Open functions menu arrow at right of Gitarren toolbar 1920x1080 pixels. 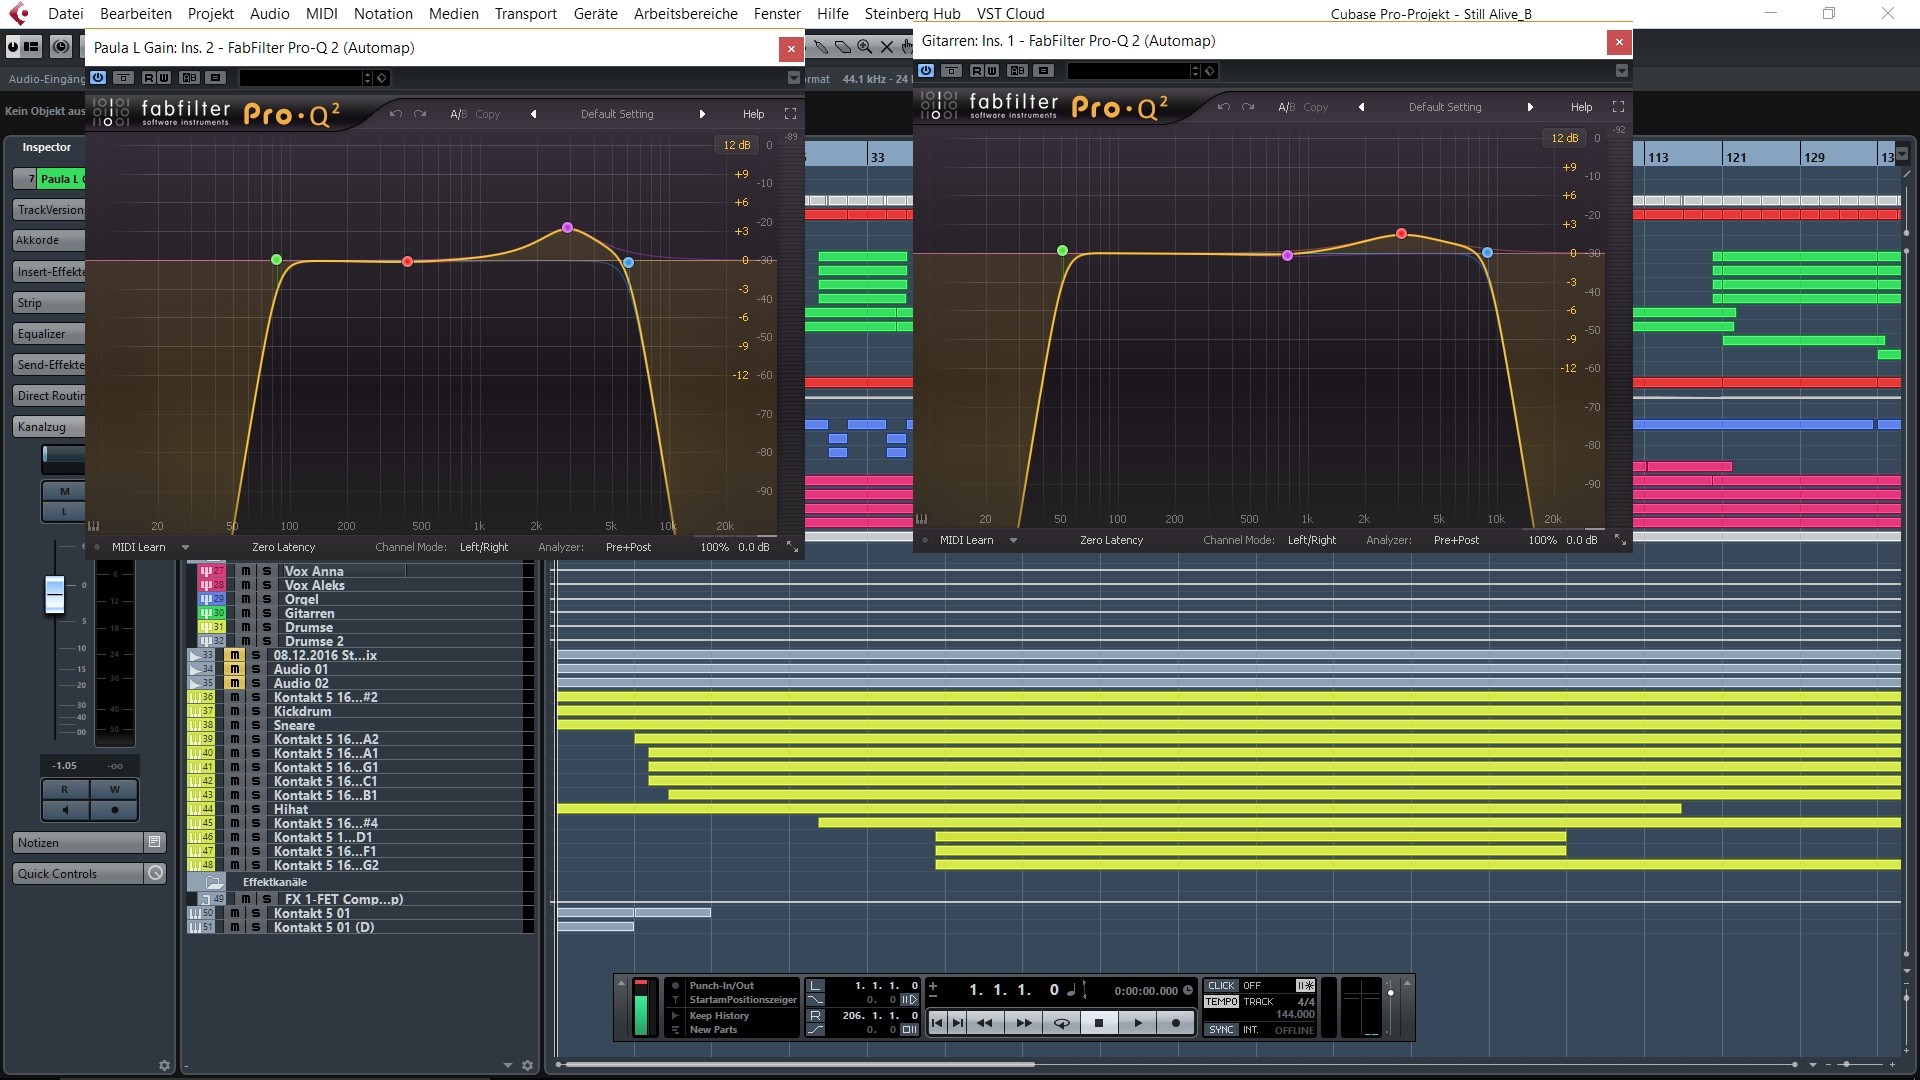pos(1622,71)
